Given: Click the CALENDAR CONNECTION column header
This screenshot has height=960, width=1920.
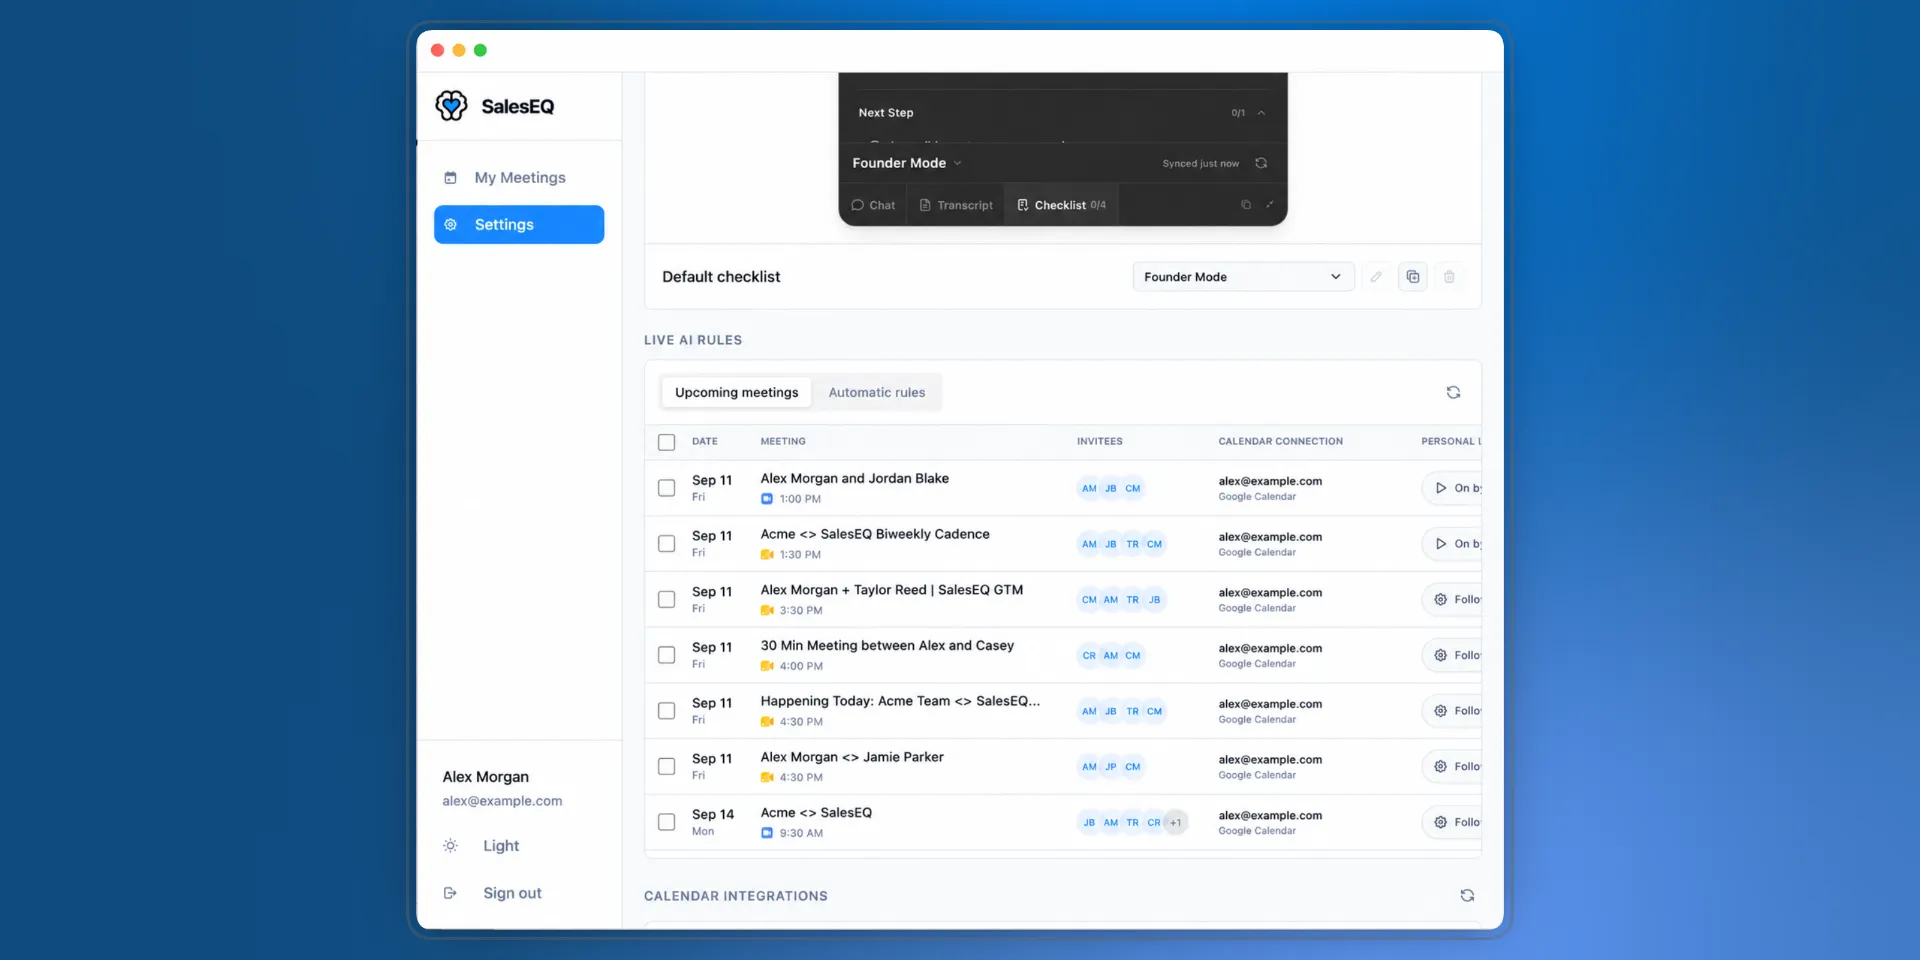Looking at the screenshot, I should click(1281, 441).
